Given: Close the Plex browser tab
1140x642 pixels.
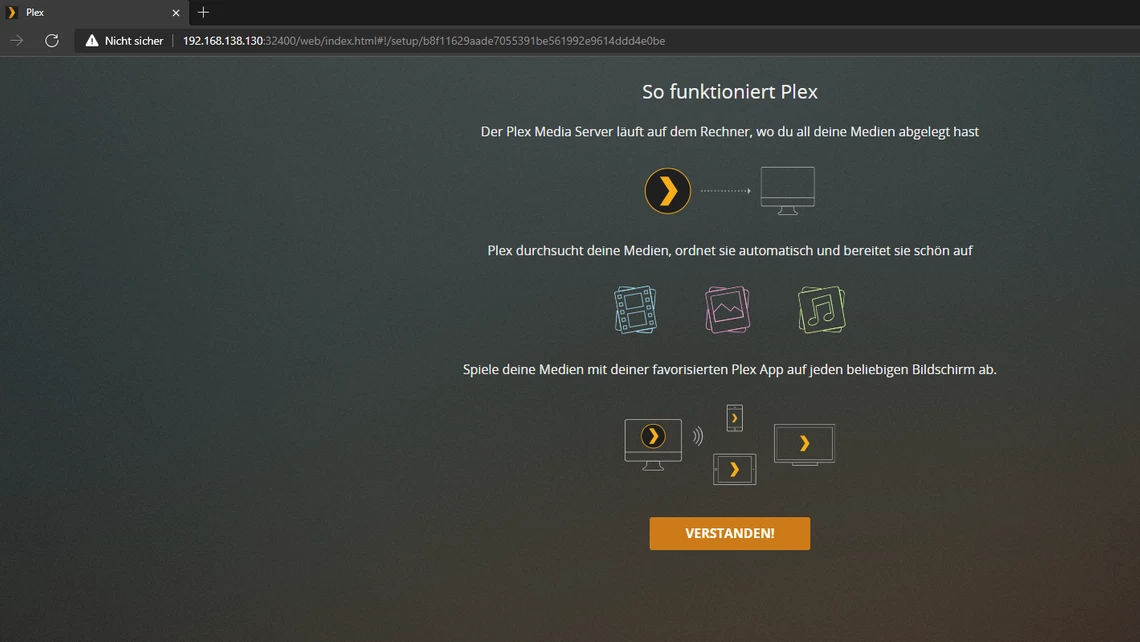Looking at the screenshot, I should click(x=175, y=12).
